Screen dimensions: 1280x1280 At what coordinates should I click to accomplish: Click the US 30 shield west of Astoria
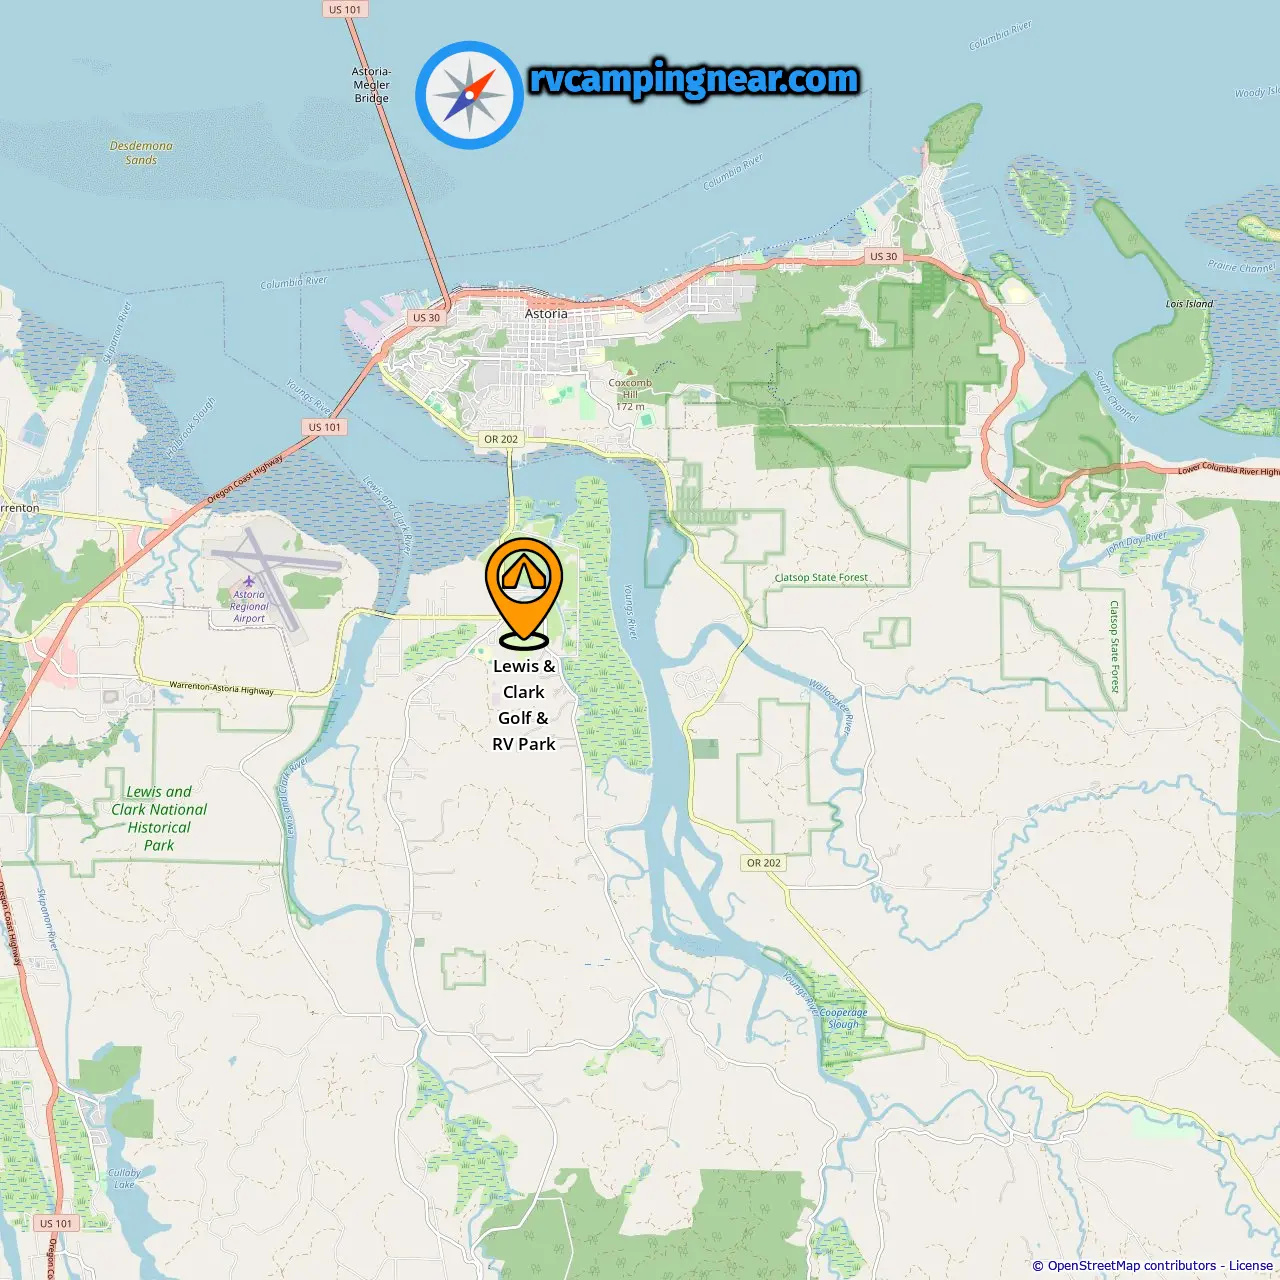pyautogui.click(x=426, y=317)
